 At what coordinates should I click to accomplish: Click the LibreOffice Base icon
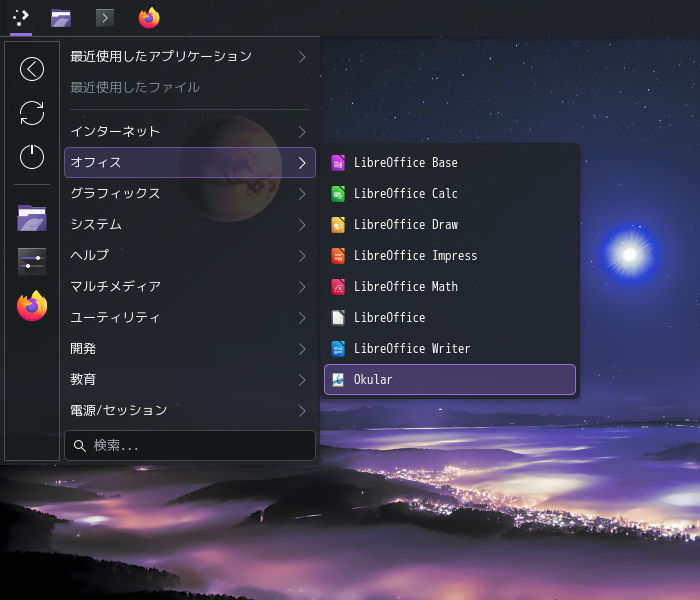[x=338, y=163]
